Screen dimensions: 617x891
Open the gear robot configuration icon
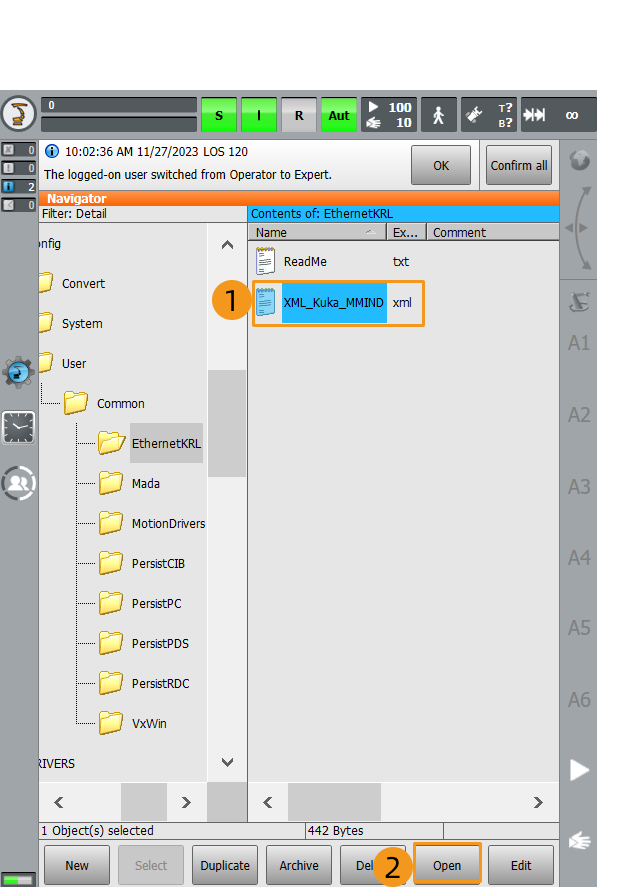tap(19, 373)
